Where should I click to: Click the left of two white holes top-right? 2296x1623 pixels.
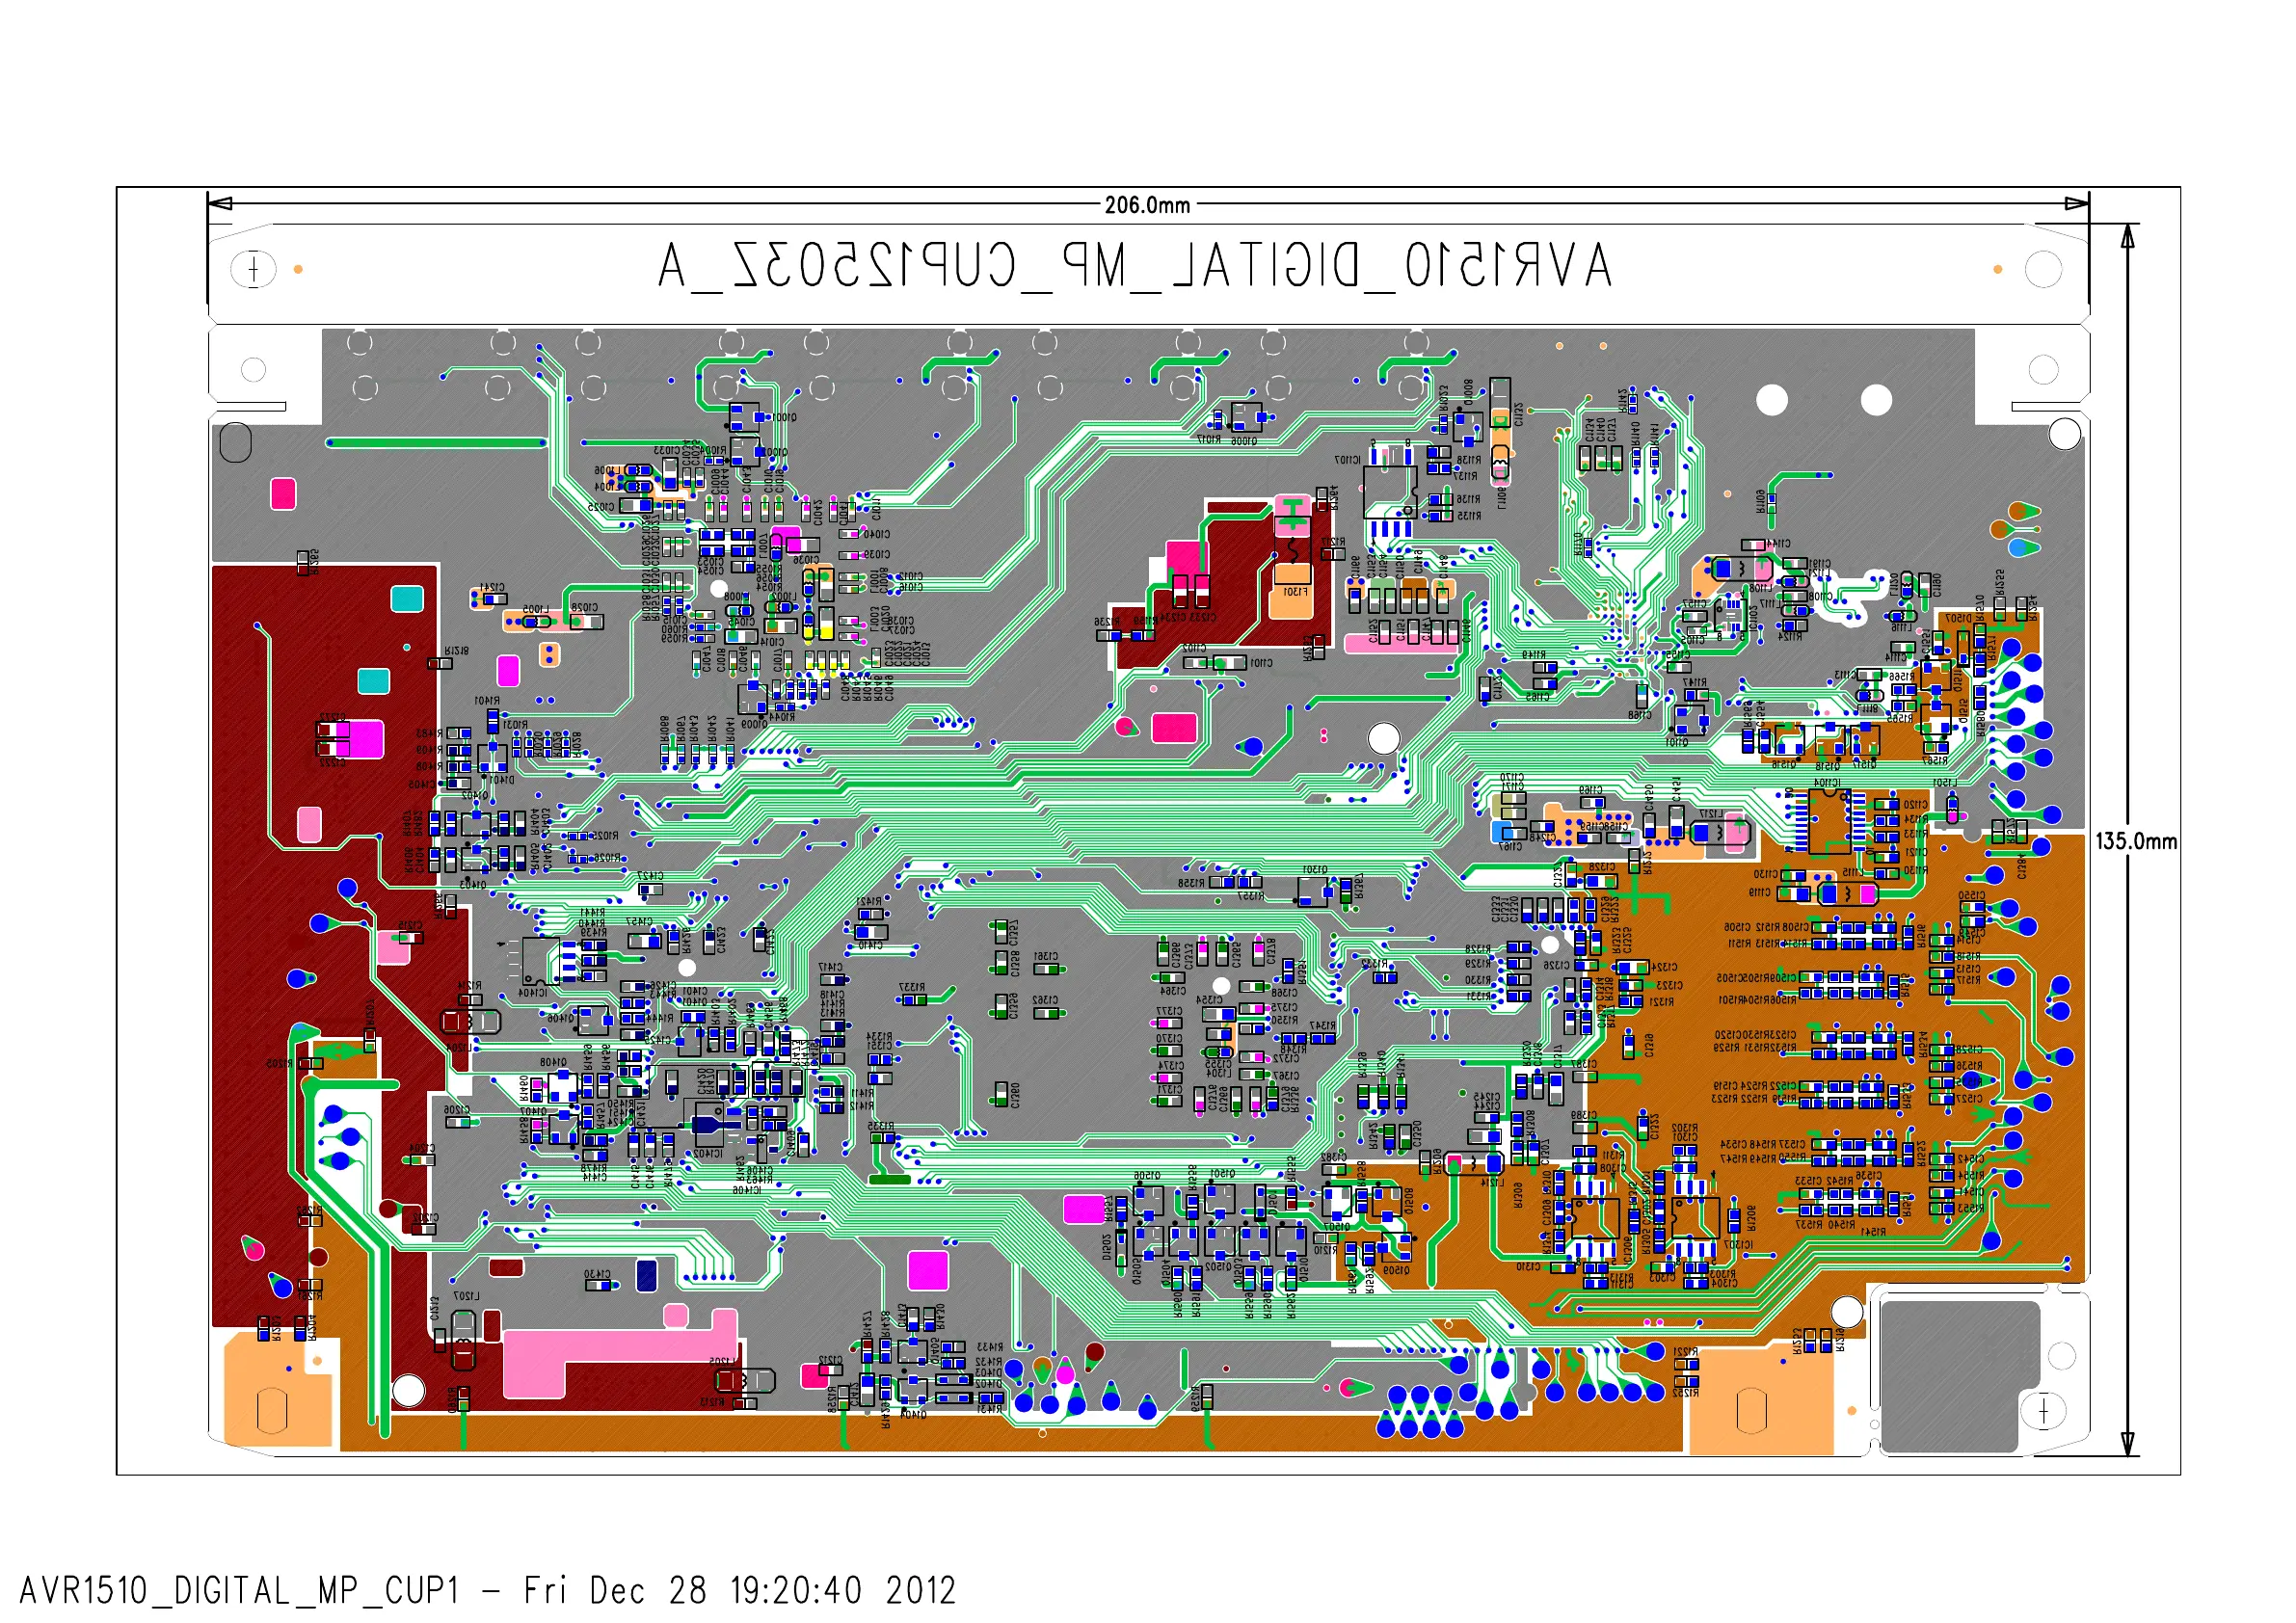pyautogui.click(x=1771, y=400)
